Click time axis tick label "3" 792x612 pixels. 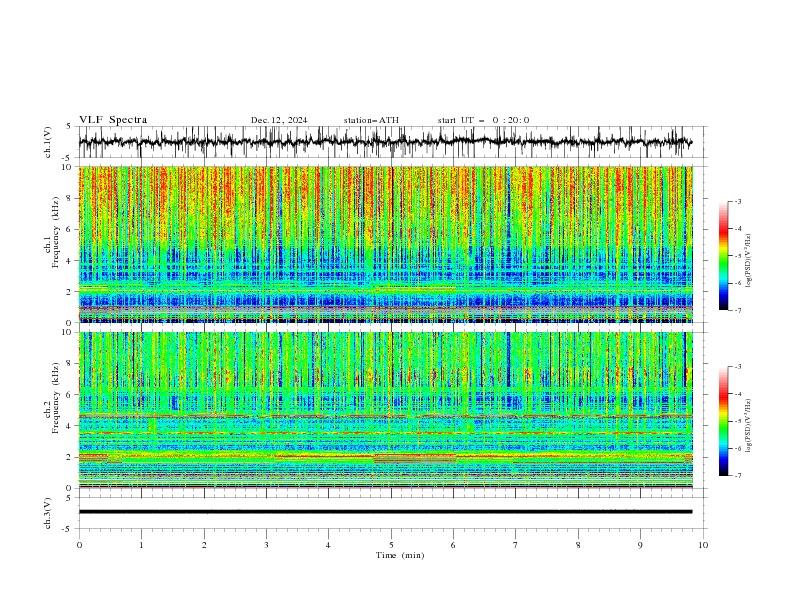(266, 545)
